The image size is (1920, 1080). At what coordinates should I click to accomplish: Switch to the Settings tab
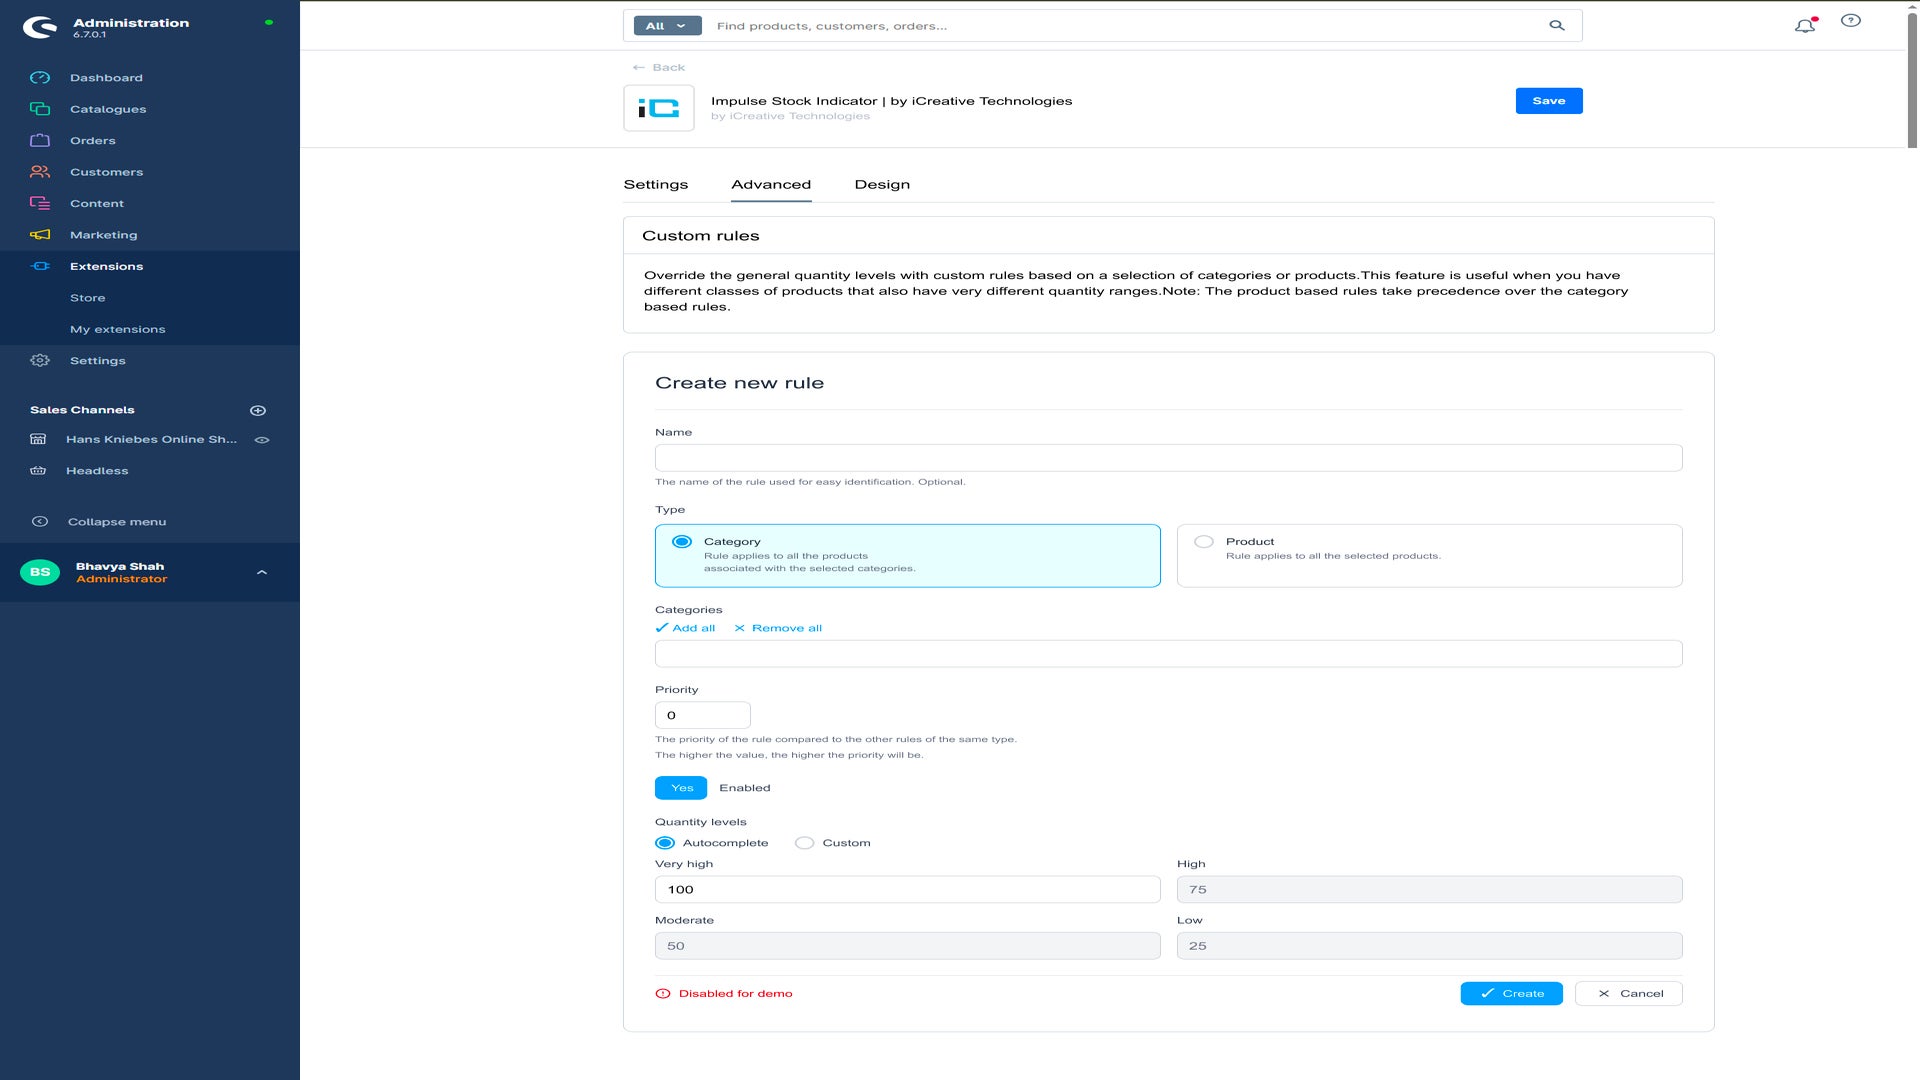click(x=656, y=185)
